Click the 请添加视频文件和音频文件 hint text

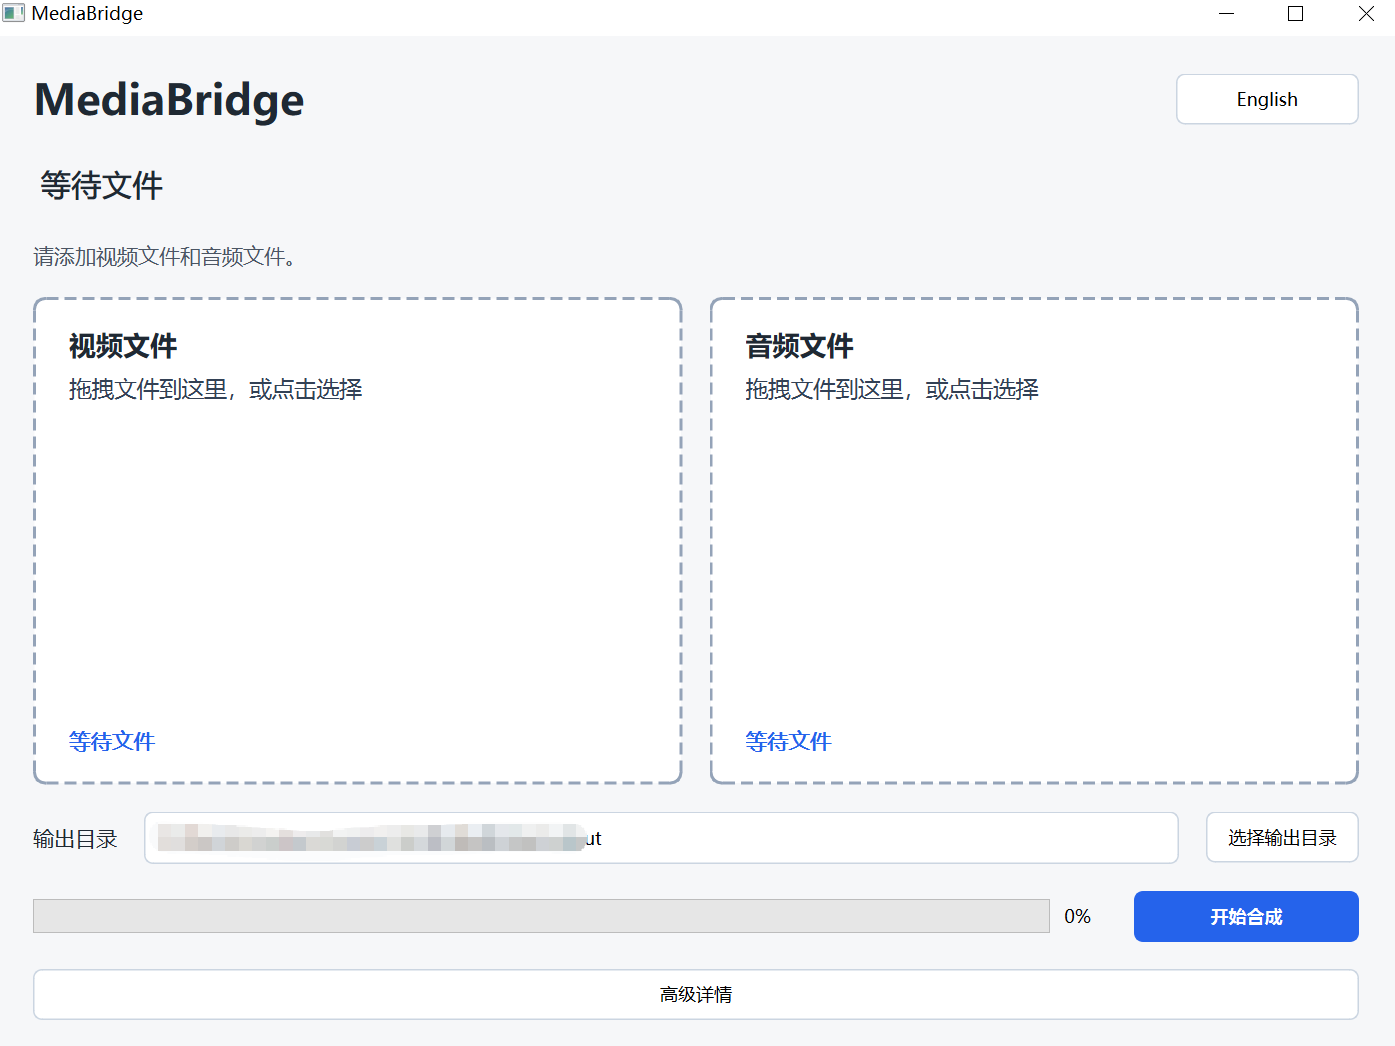click(164, 257)
